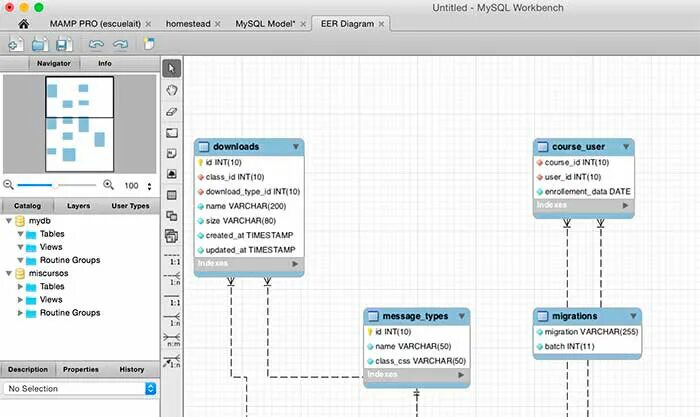Click the new note page toolbar icon
This screenshot has width=700, height=417.
(149, 44)
